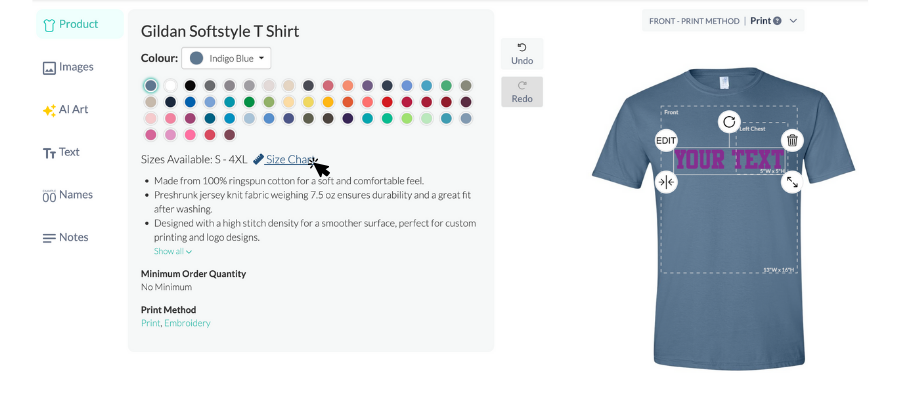This screenshot has width=900, height=400.
Task: Click the rotate handle above YOUR TEXT
Action: click(x=729, y=122)
